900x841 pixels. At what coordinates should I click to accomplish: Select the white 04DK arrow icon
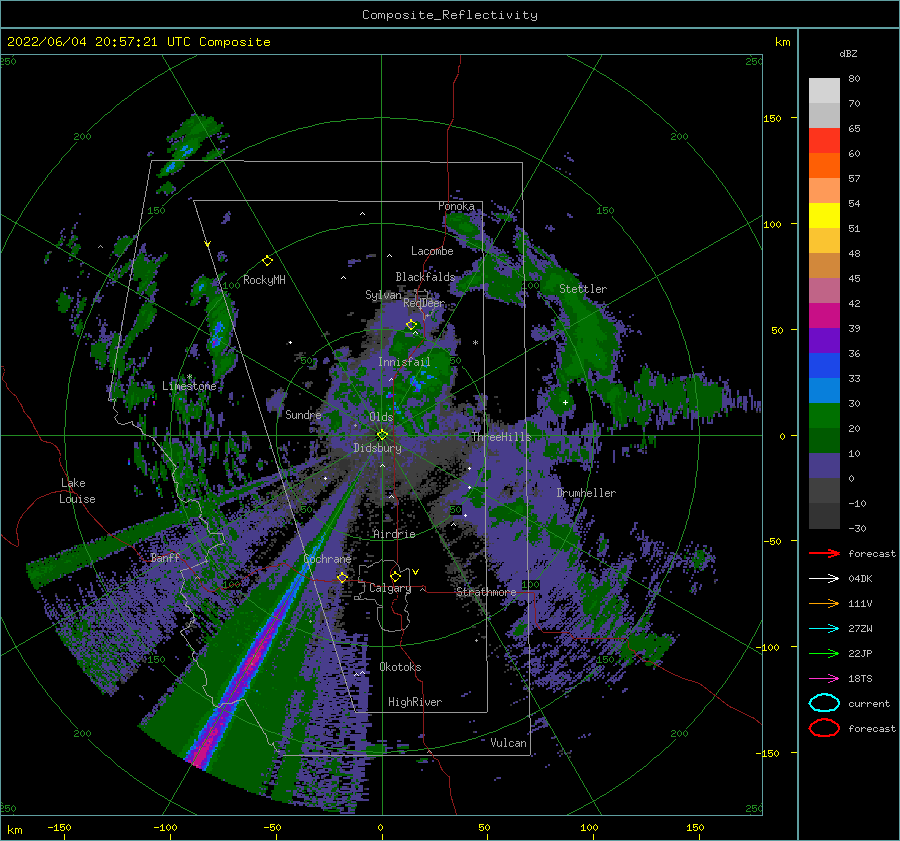(824, 579)
